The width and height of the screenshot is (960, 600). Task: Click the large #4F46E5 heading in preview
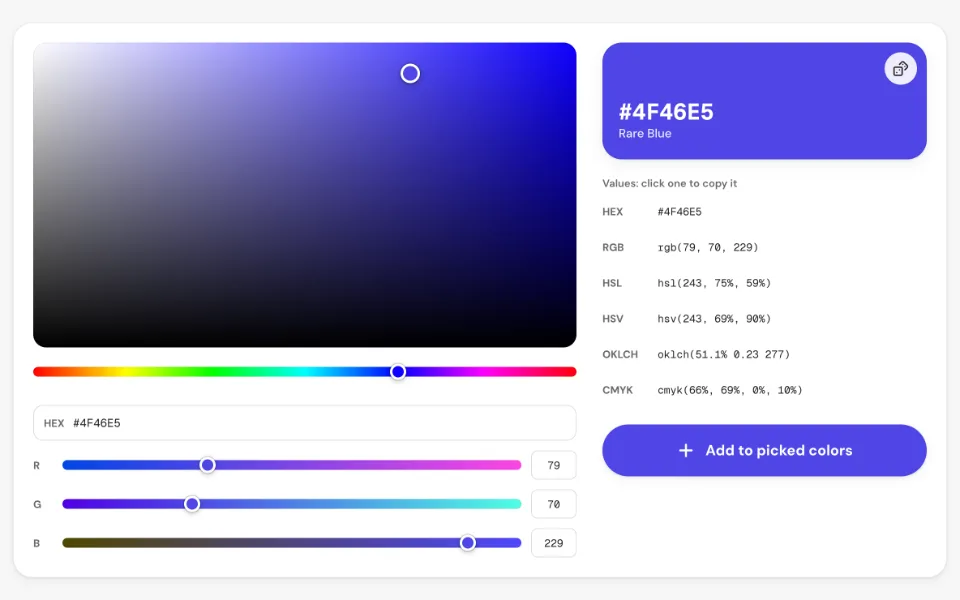[x=666, y=112]
